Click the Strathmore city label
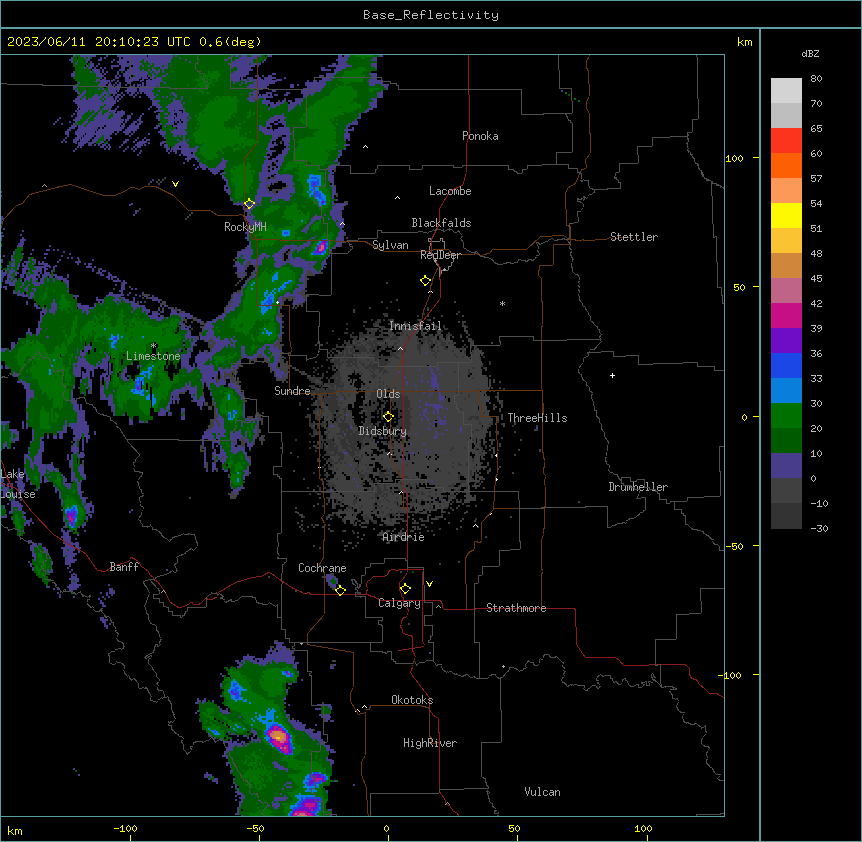862x842 pixels. (x=516, y=608)
